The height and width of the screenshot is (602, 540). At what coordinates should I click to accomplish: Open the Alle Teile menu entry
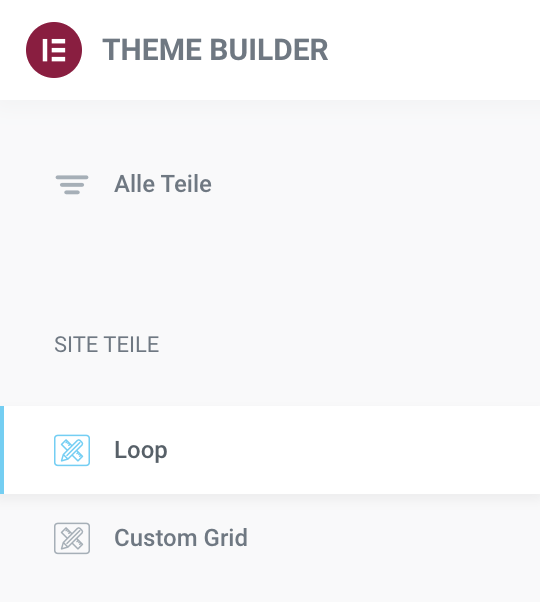[163, 184]
